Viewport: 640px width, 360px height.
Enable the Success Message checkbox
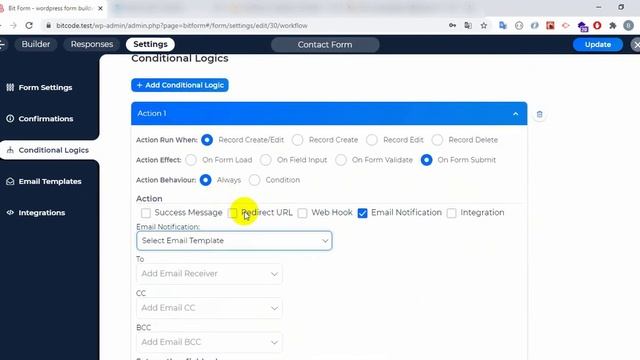pyautogui.click(x=146, y=213)
